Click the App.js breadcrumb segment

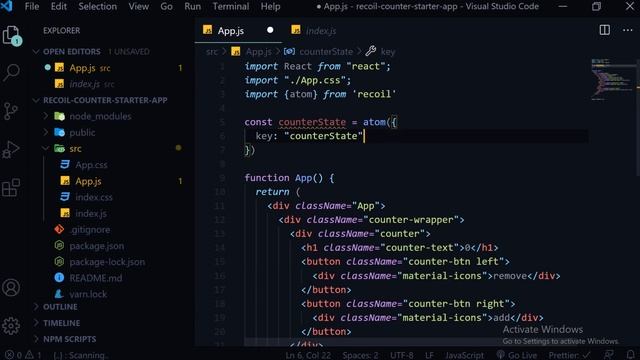pos(258,51)
